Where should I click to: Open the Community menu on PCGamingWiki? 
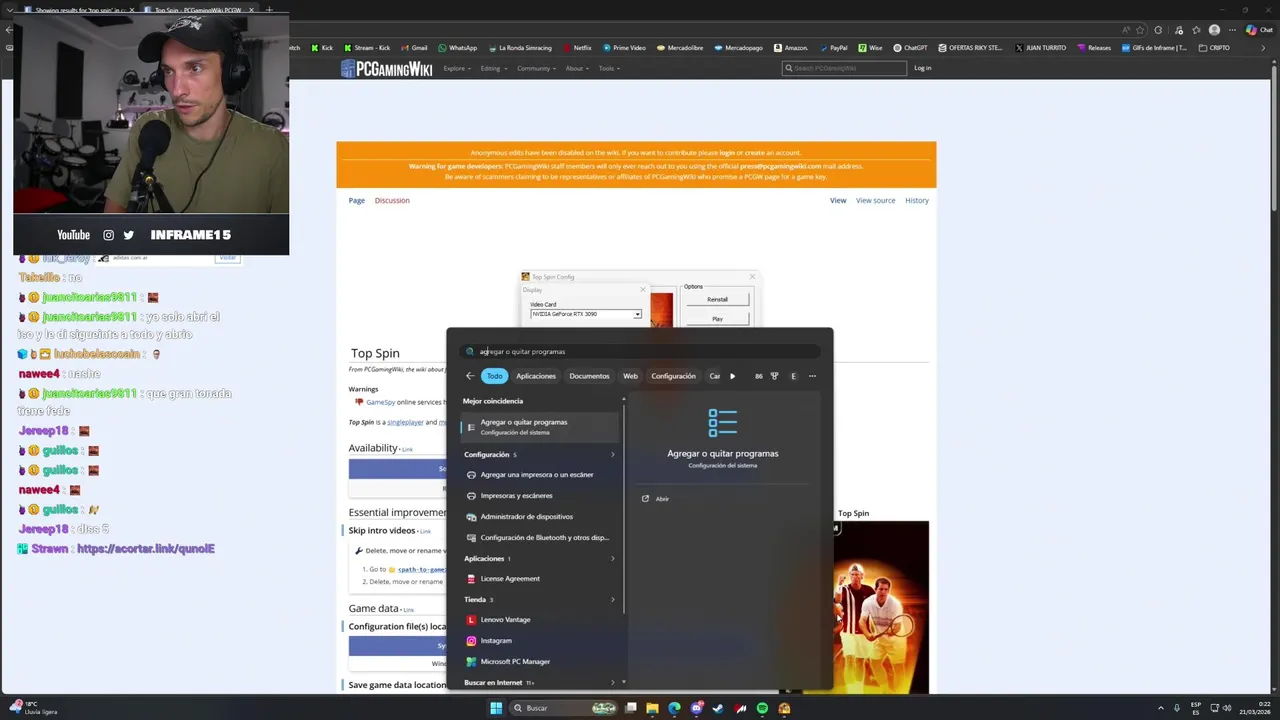tap(536, 68)
